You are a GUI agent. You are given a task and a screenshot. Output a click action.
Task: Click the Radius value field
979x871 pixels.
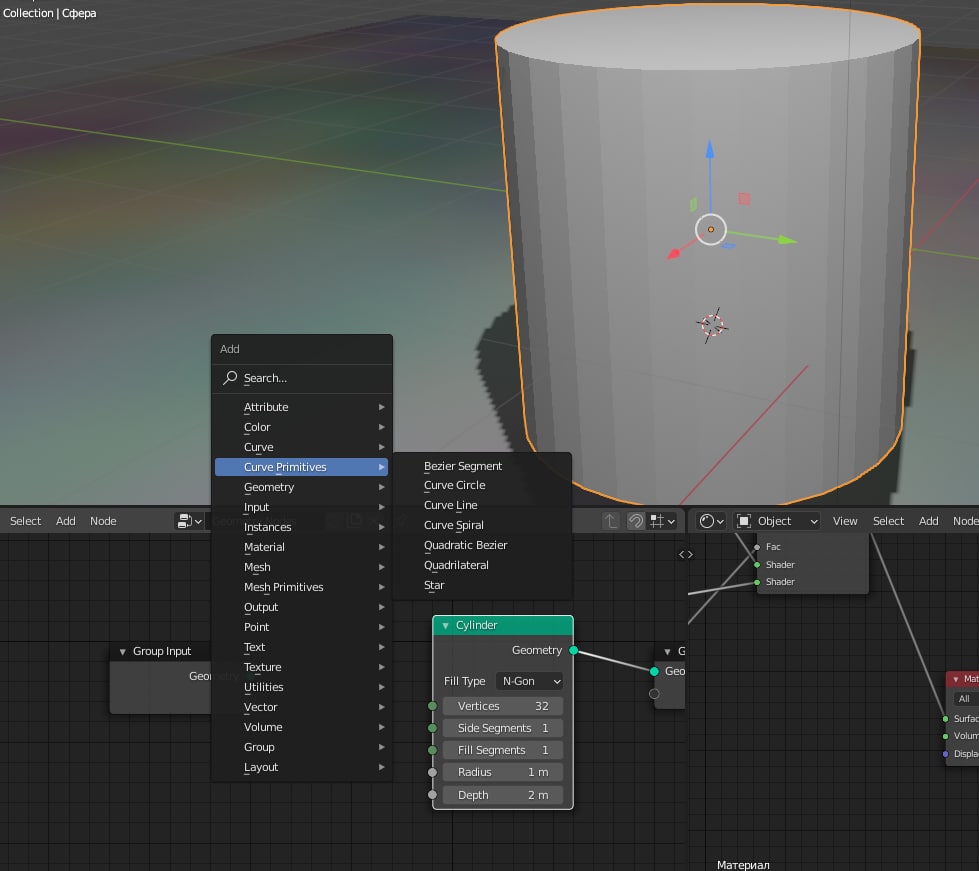coord(503,772)
